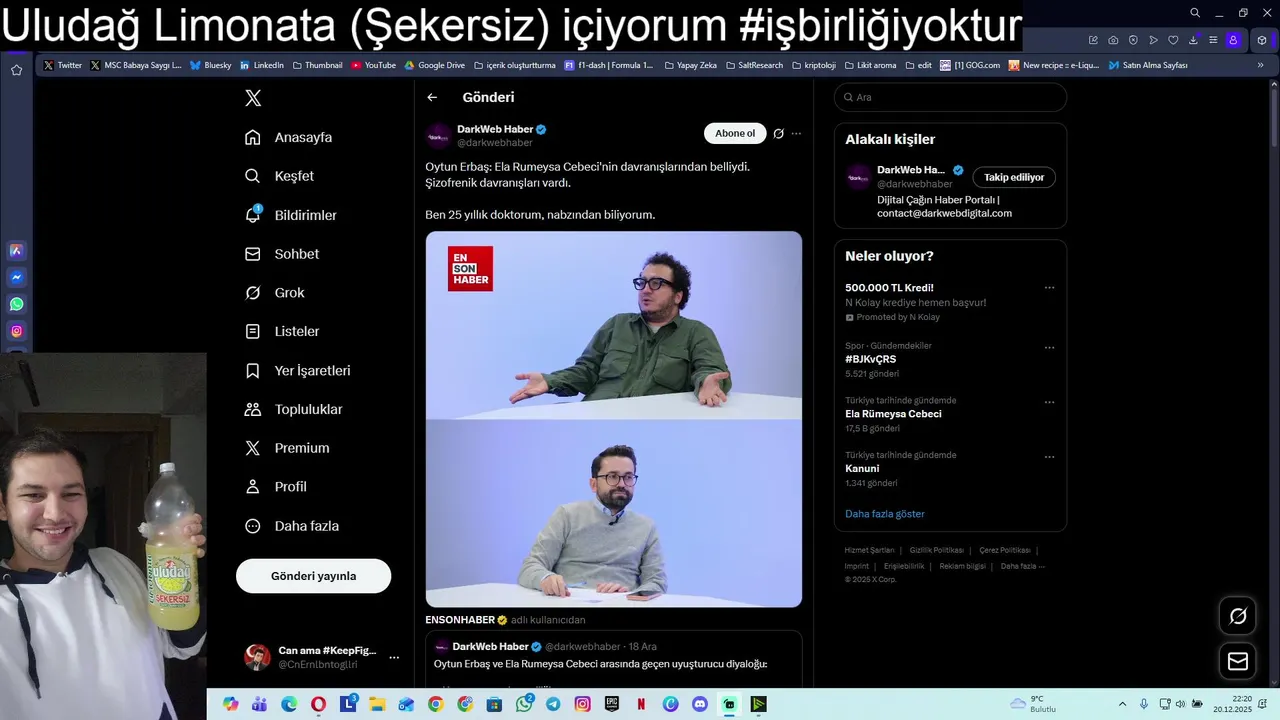
Task: Open browser downloads icon
Action: [1193, 40]
